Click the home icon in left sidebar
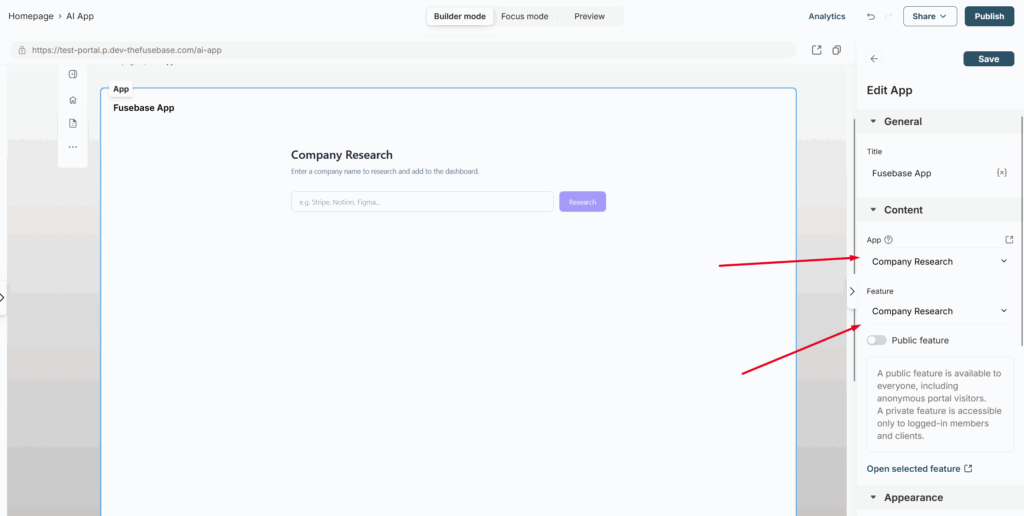 pyautogui.click(x=73, y=100)
